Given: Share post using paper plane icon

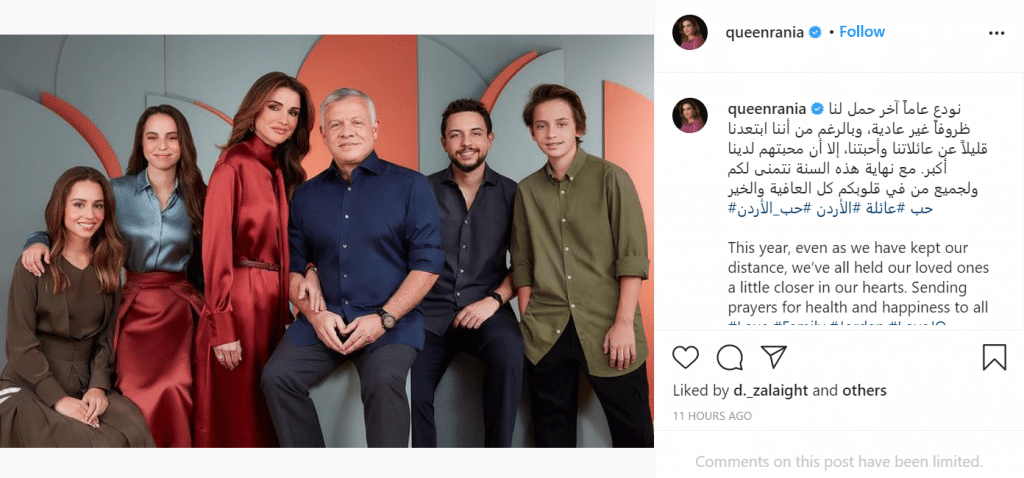Looking at the screenshot, I should 774,357.
